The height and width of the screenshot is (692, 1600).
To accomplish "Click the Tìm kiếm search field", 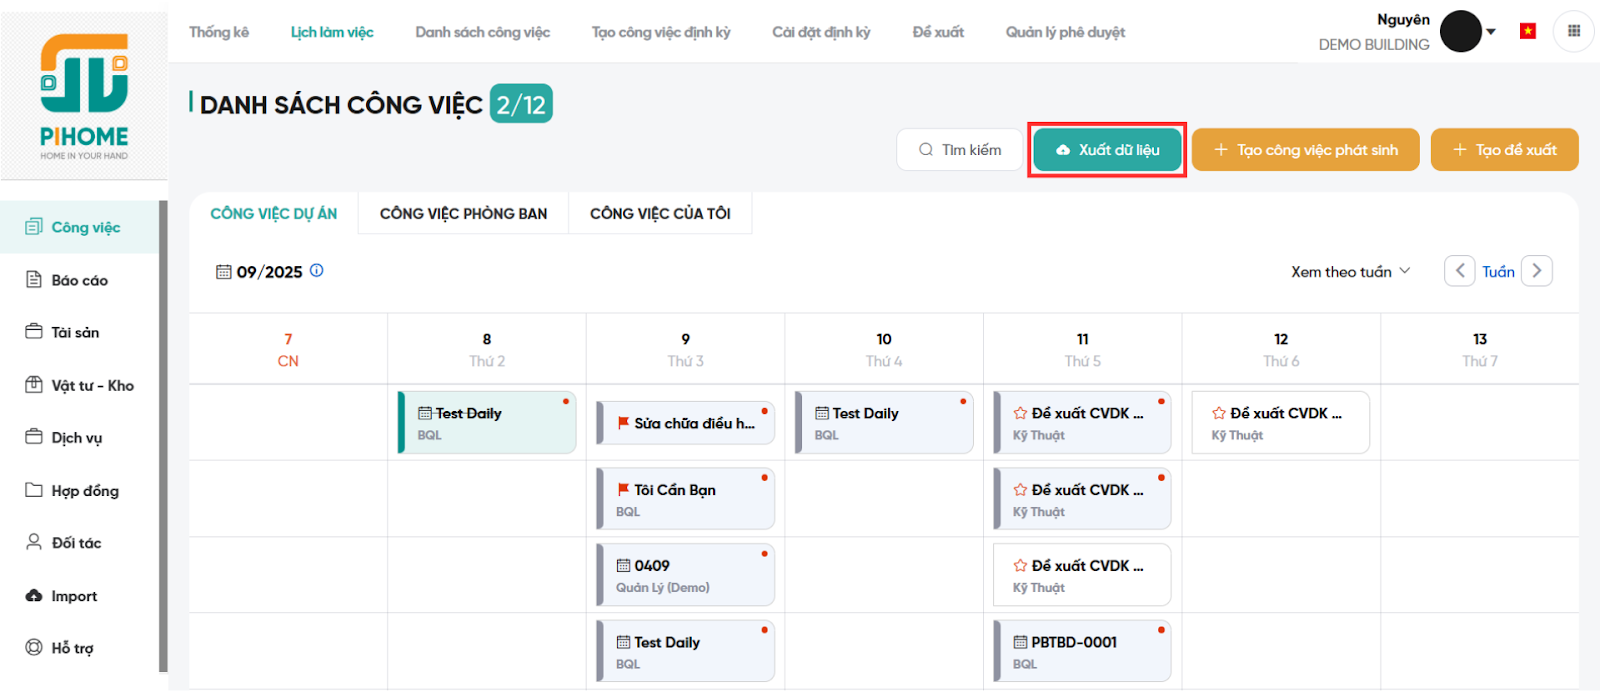I will (960, 150).
